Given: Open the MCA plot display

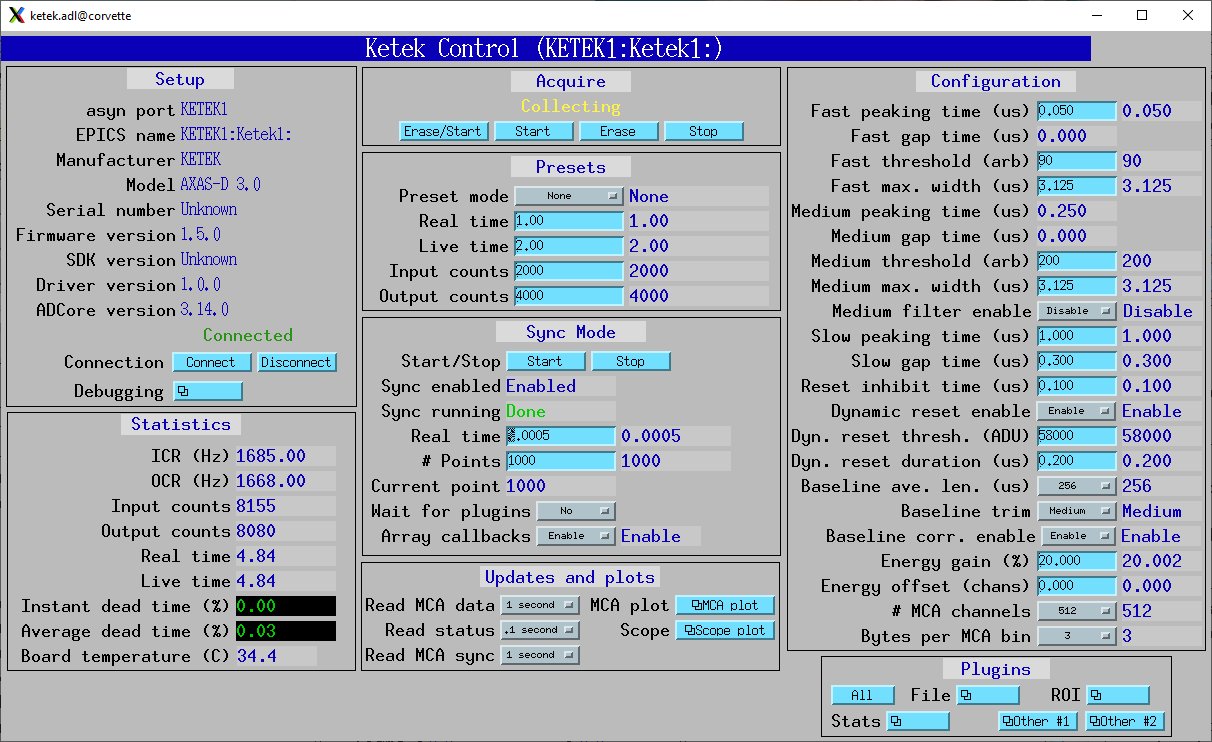Looking at the screenshot, I should pos(725,605).
